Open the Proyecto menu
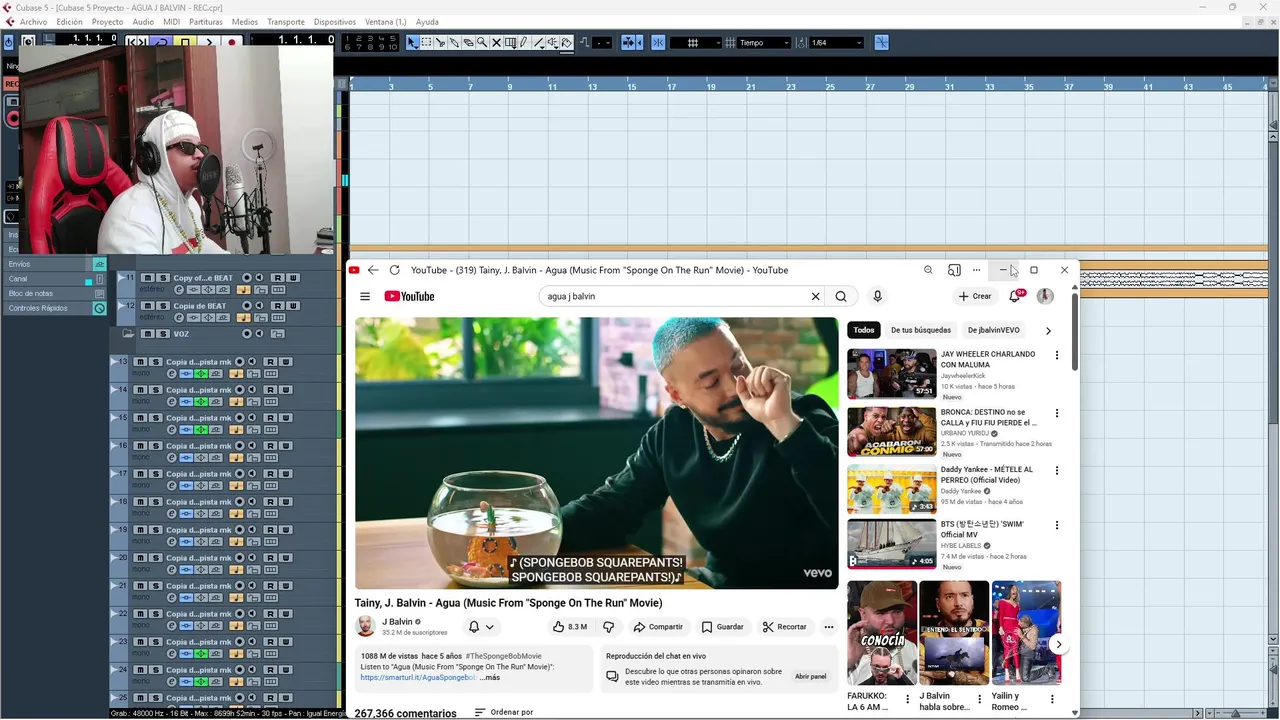 click(x=107, y=22)
